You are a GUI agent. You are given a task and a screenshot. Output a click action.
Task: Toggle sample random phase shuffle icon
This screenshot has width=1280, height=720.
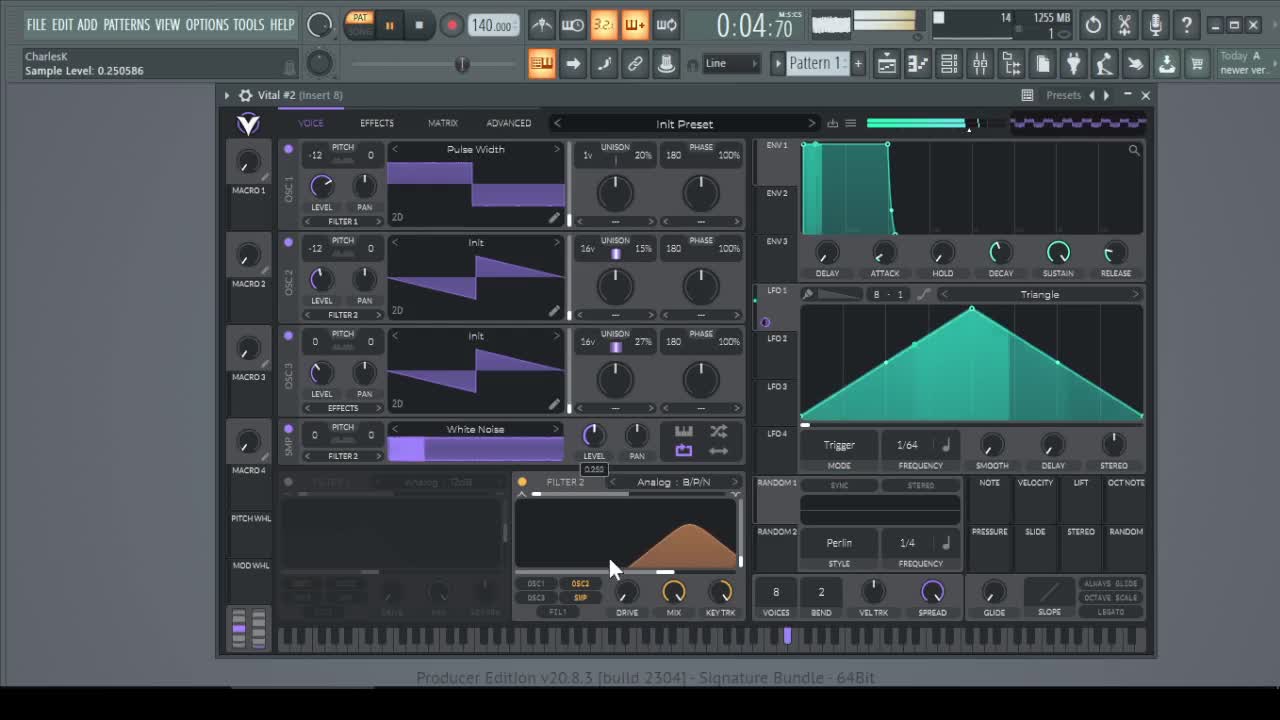(718, 431)
